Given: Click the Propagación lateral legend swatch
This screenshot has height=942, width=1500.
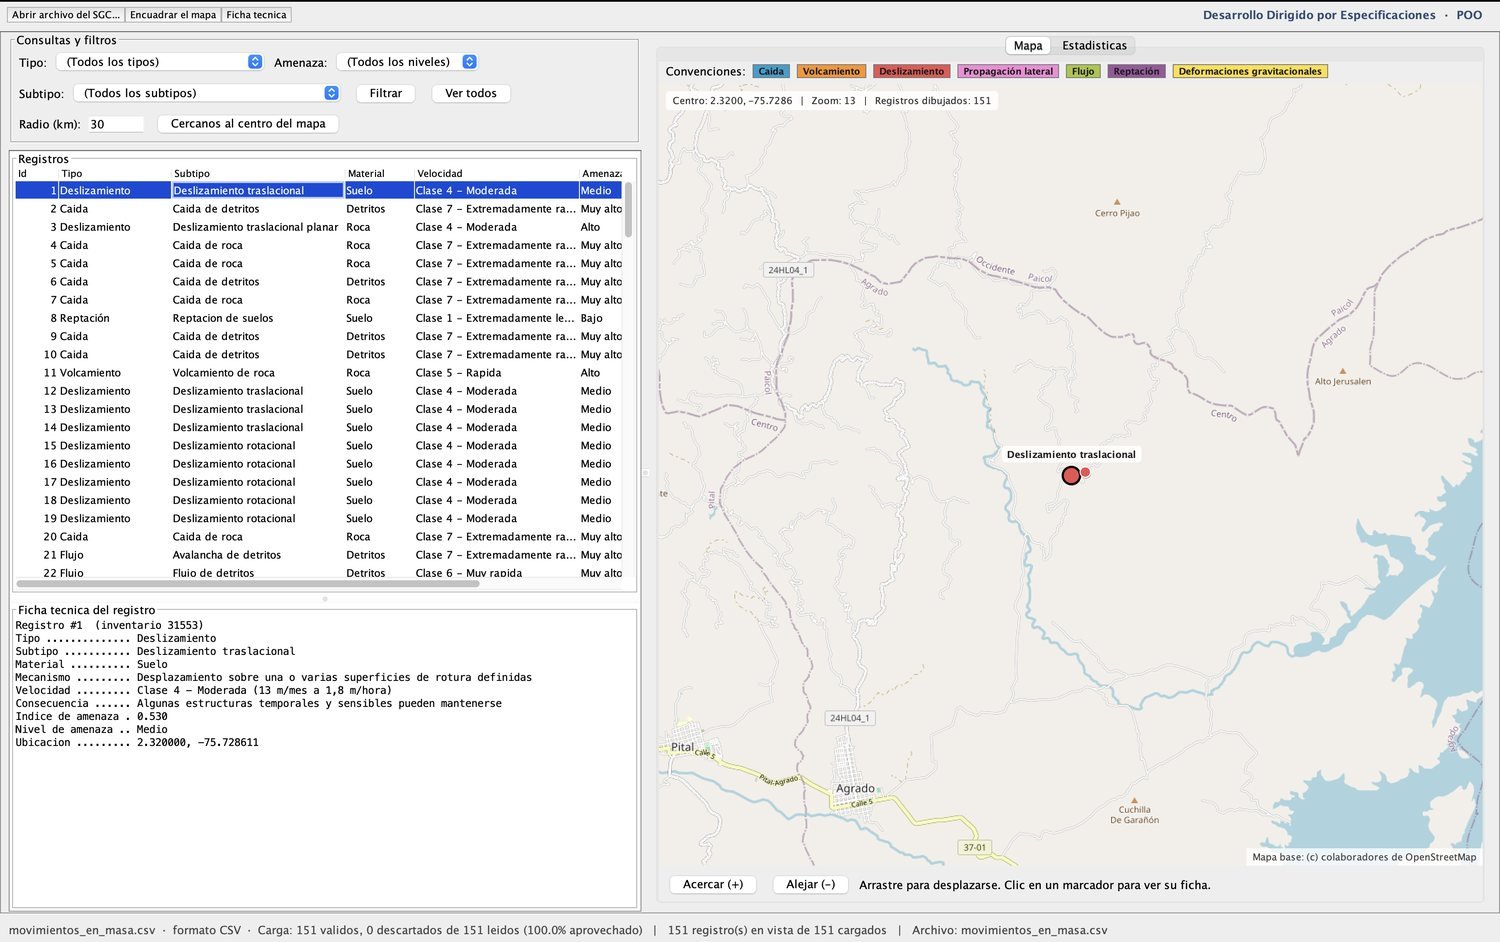Looking at the screenshot, I should (x=1008, y=71).
